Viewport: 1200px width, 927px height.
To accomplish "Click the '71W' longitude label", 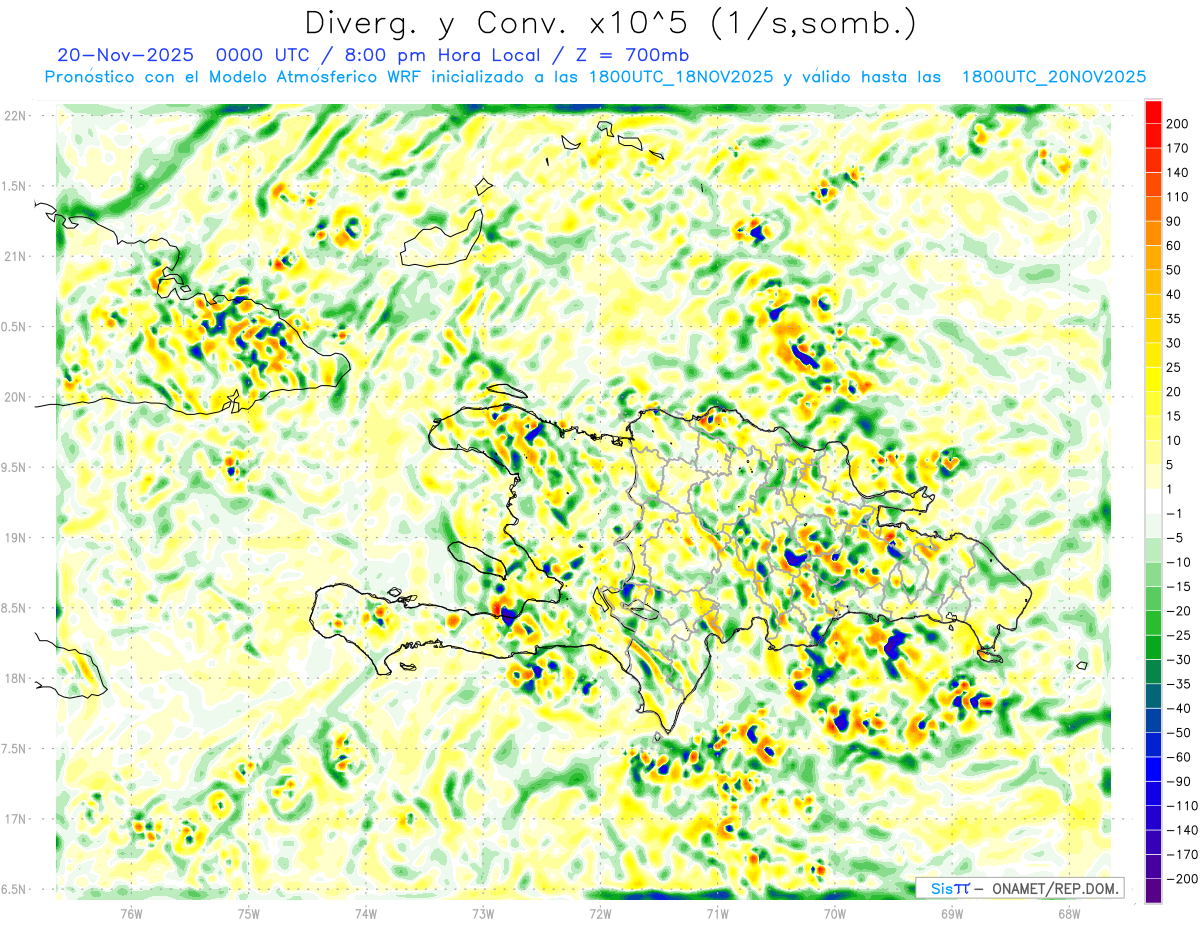I will [x=717, y=913].
